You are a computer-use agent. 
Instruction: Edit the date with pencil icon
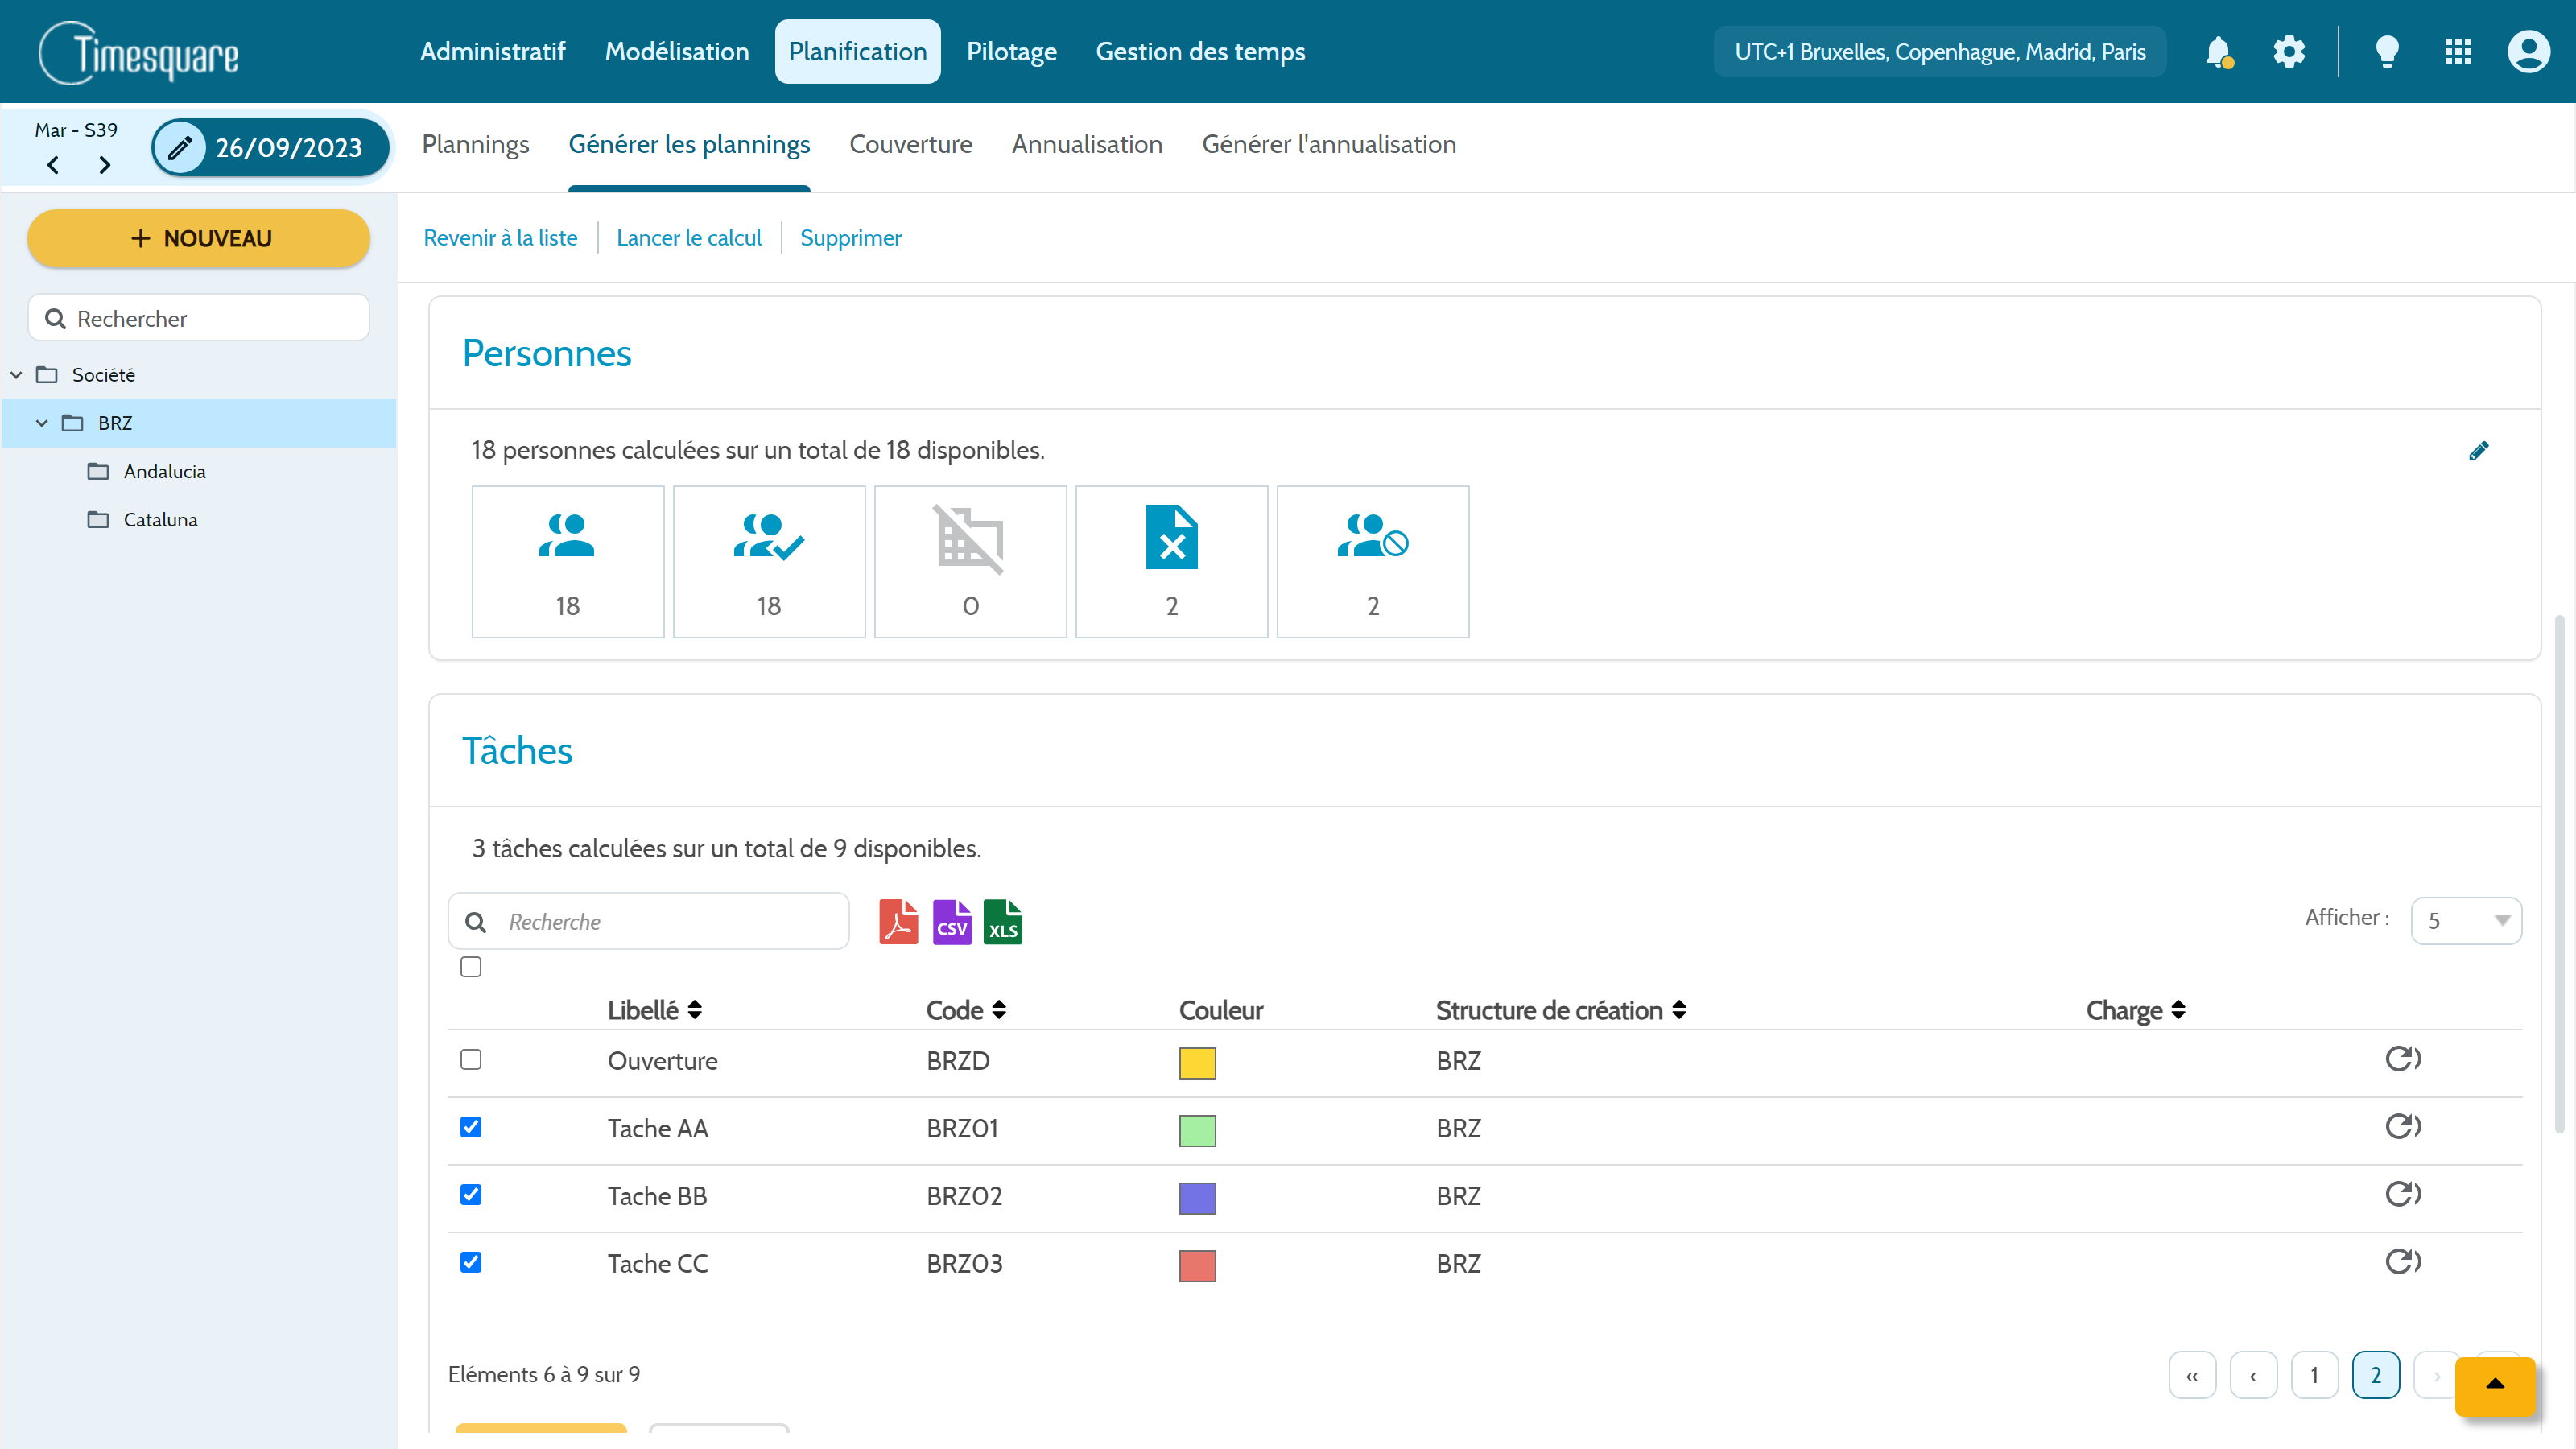pyautogui.click(x=180, y=148)
